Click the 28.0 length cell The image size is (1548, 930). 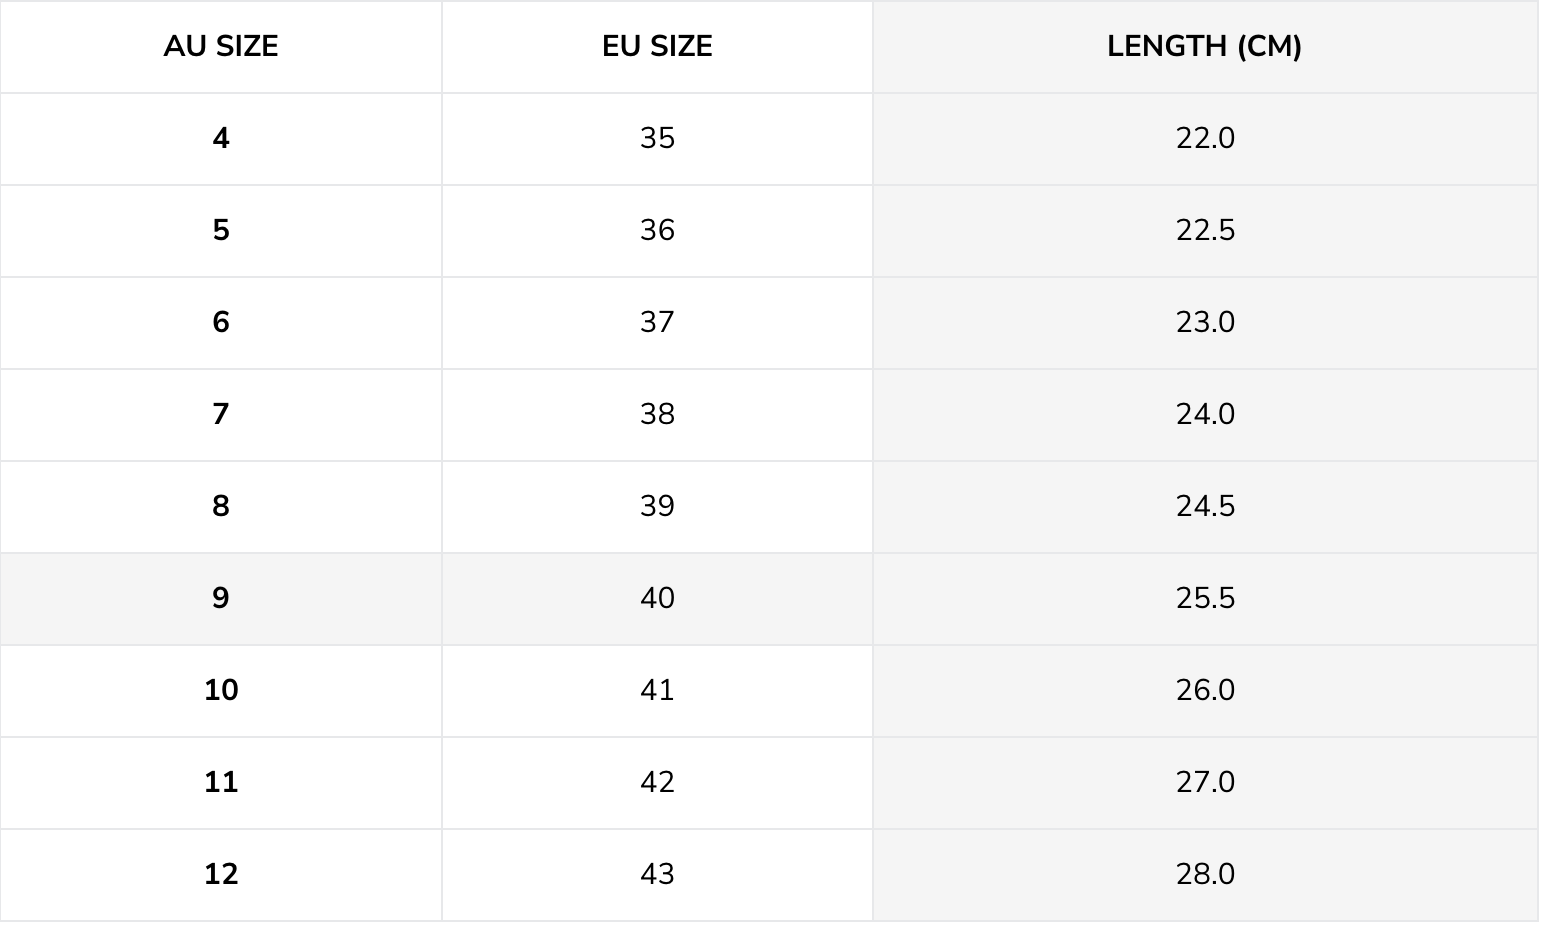[x=1205, y=874]
